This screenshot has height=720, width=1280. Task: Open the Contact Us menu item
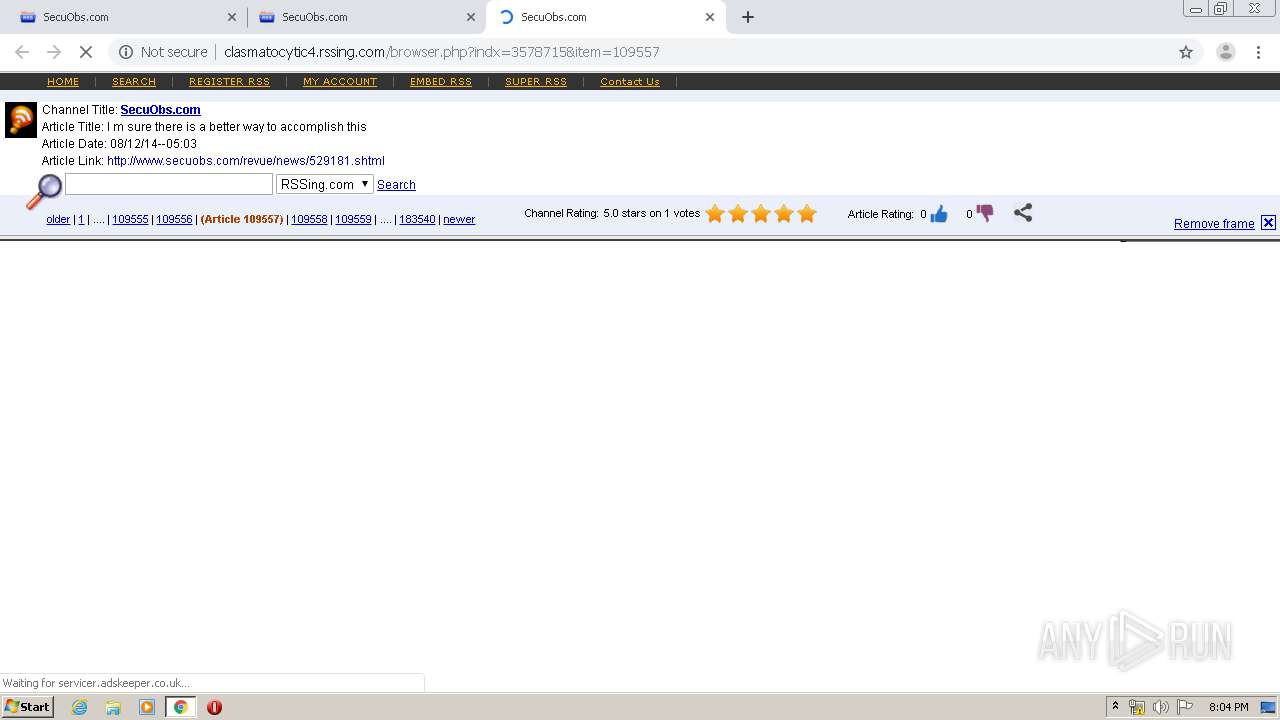(630, 82)
